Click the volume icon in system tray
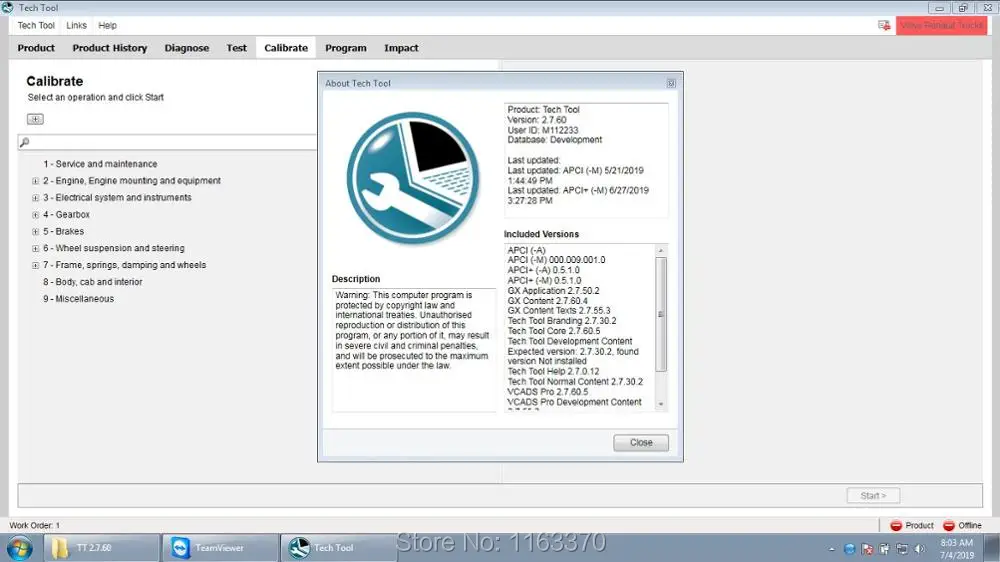Image resolution: width=1000 pixels, height=562 pixels. point(920,549)
